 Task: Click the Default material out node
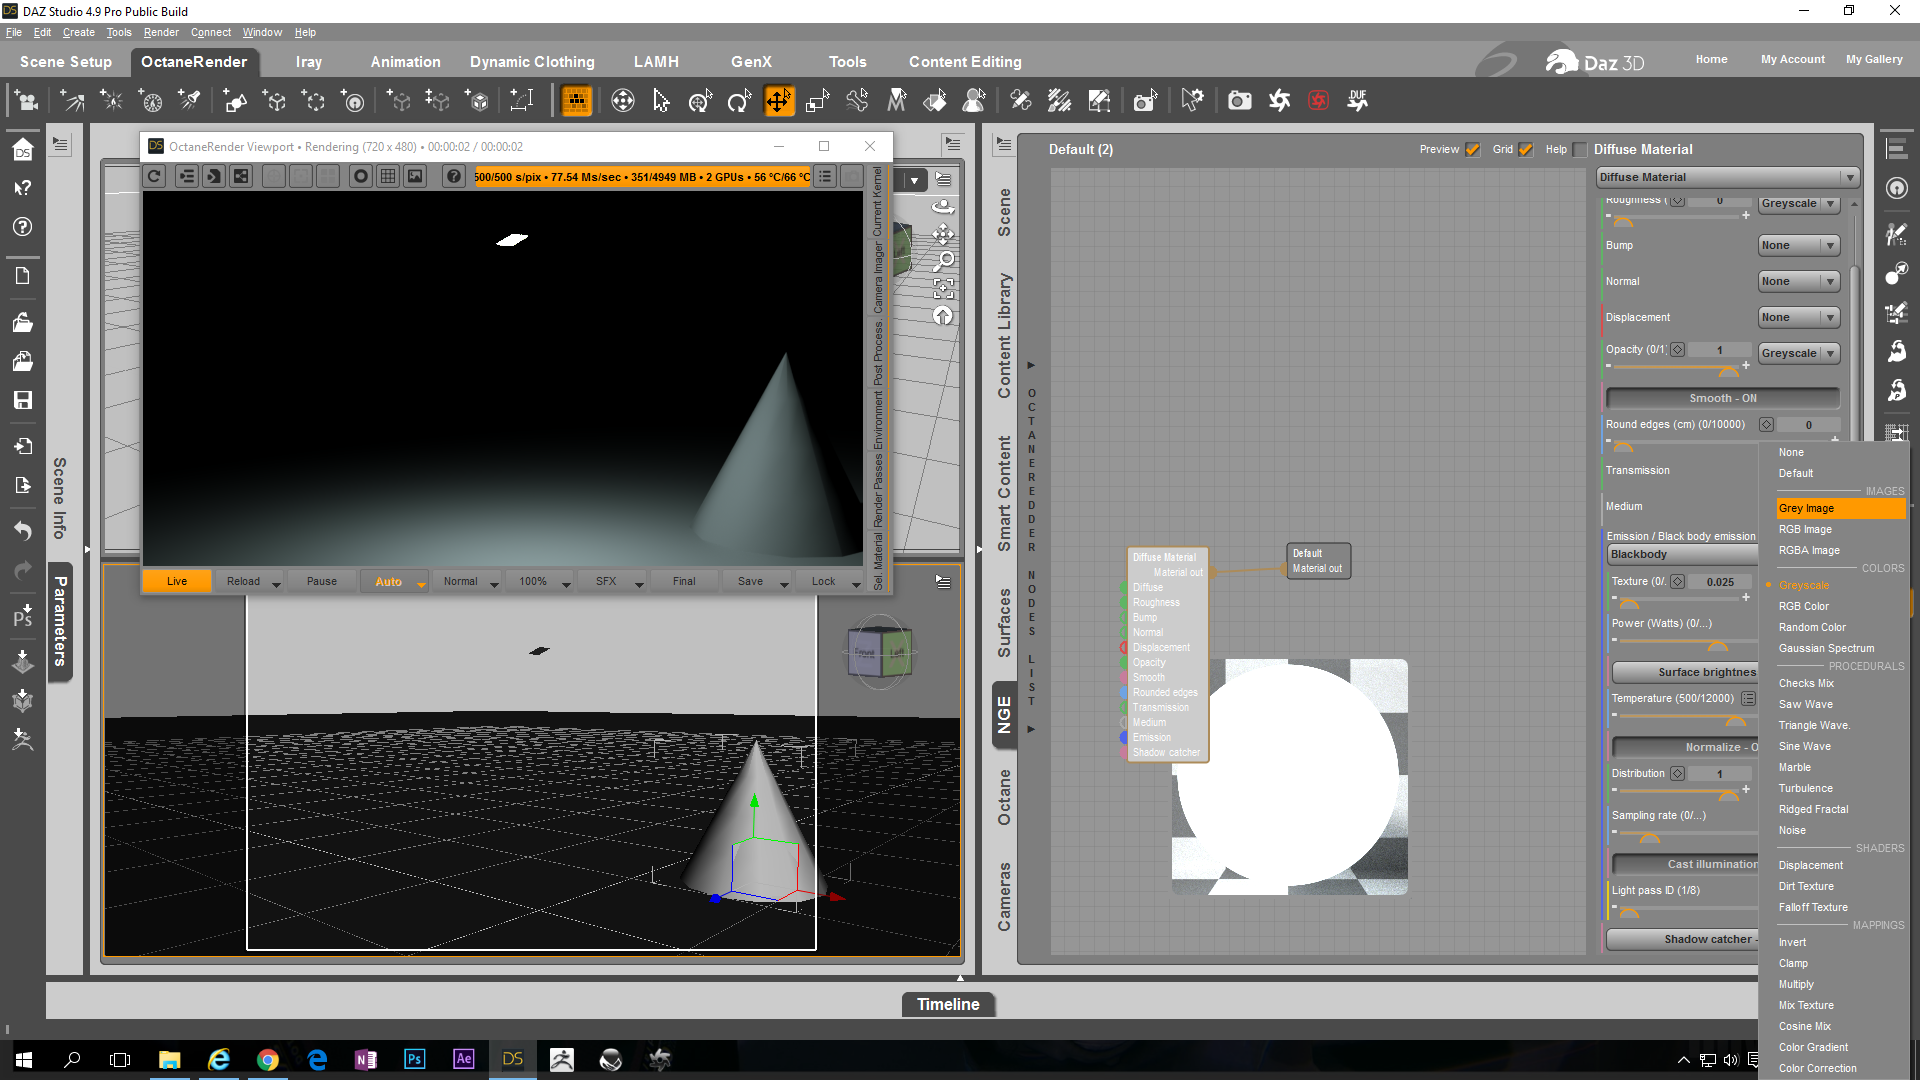click(1317, 561)
